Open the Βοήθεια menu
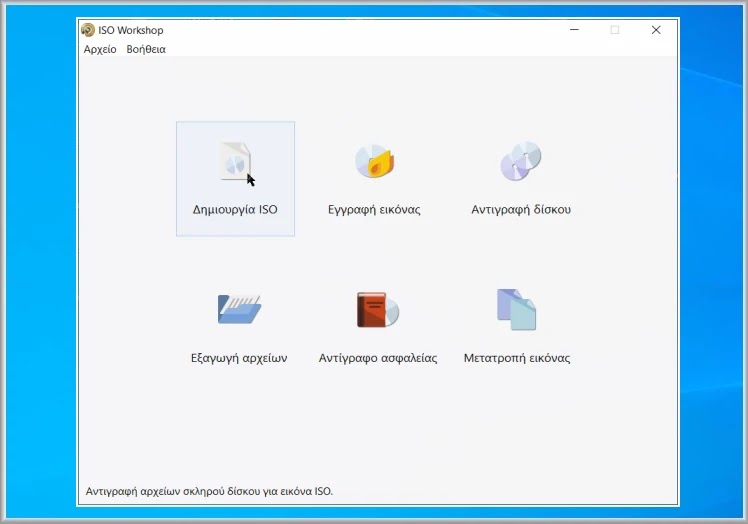Image resolution: width=748 pixels, height=524 pixels. (146, 49)
